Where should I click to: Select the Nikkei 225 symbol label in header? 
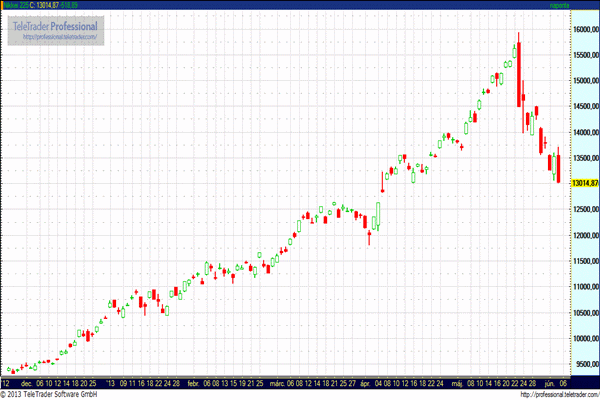16,5
